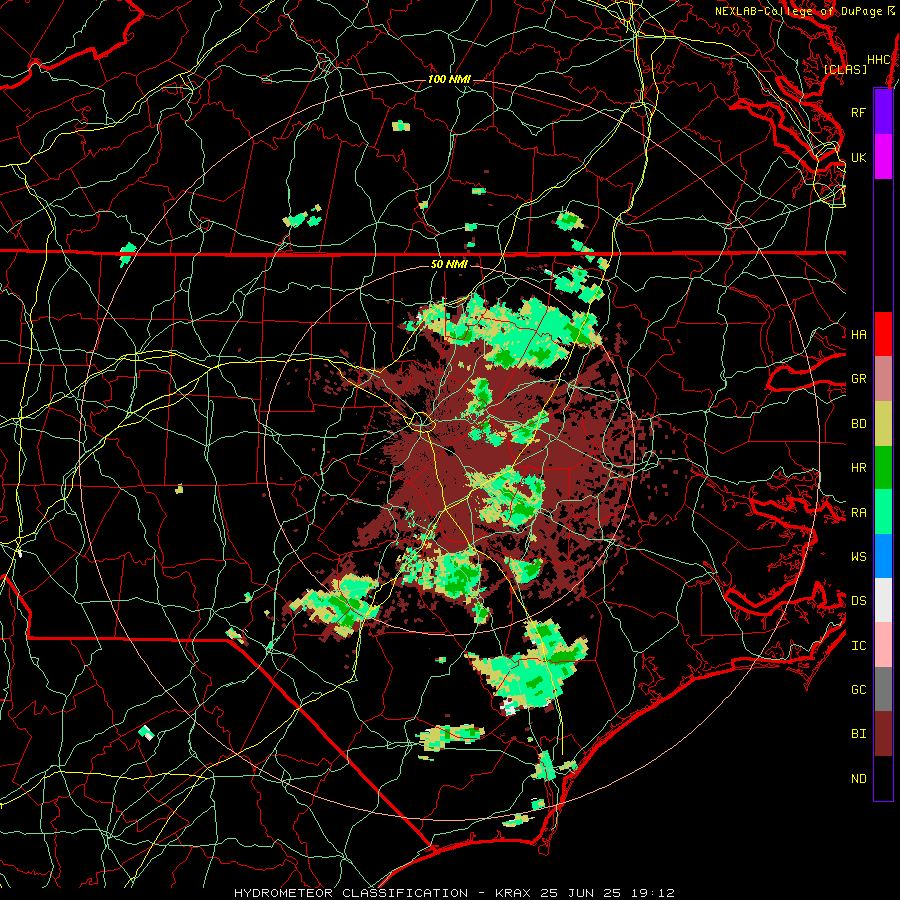The image size is (900, 900).
Task: Click the "BI" legend label
Action: 858,734
